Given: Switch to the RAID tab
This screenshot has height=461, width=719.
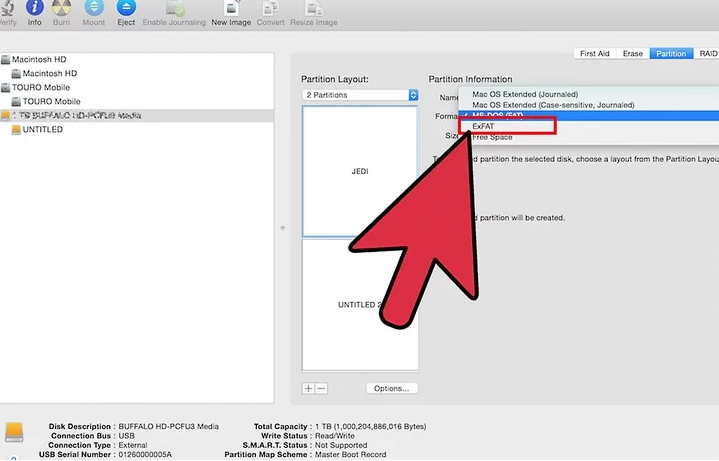Looking at the screenshot, I should (707, 54).
